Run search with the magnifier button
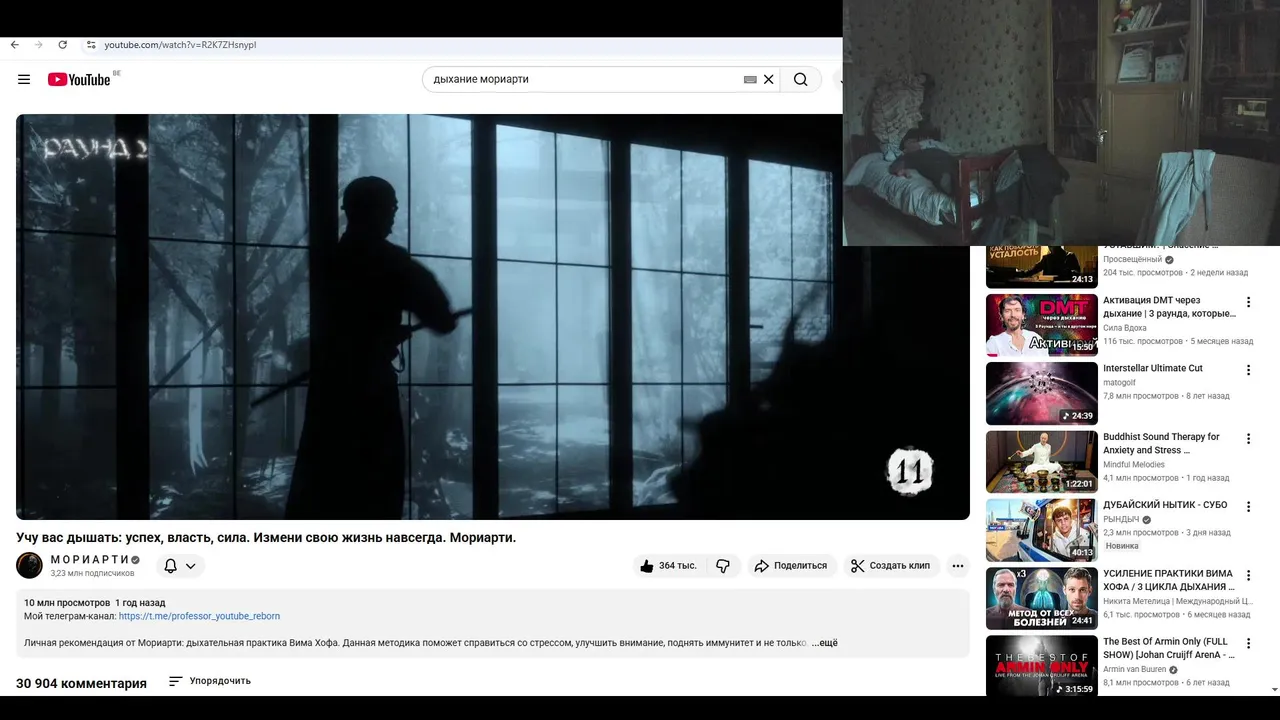 pos(800,80)
